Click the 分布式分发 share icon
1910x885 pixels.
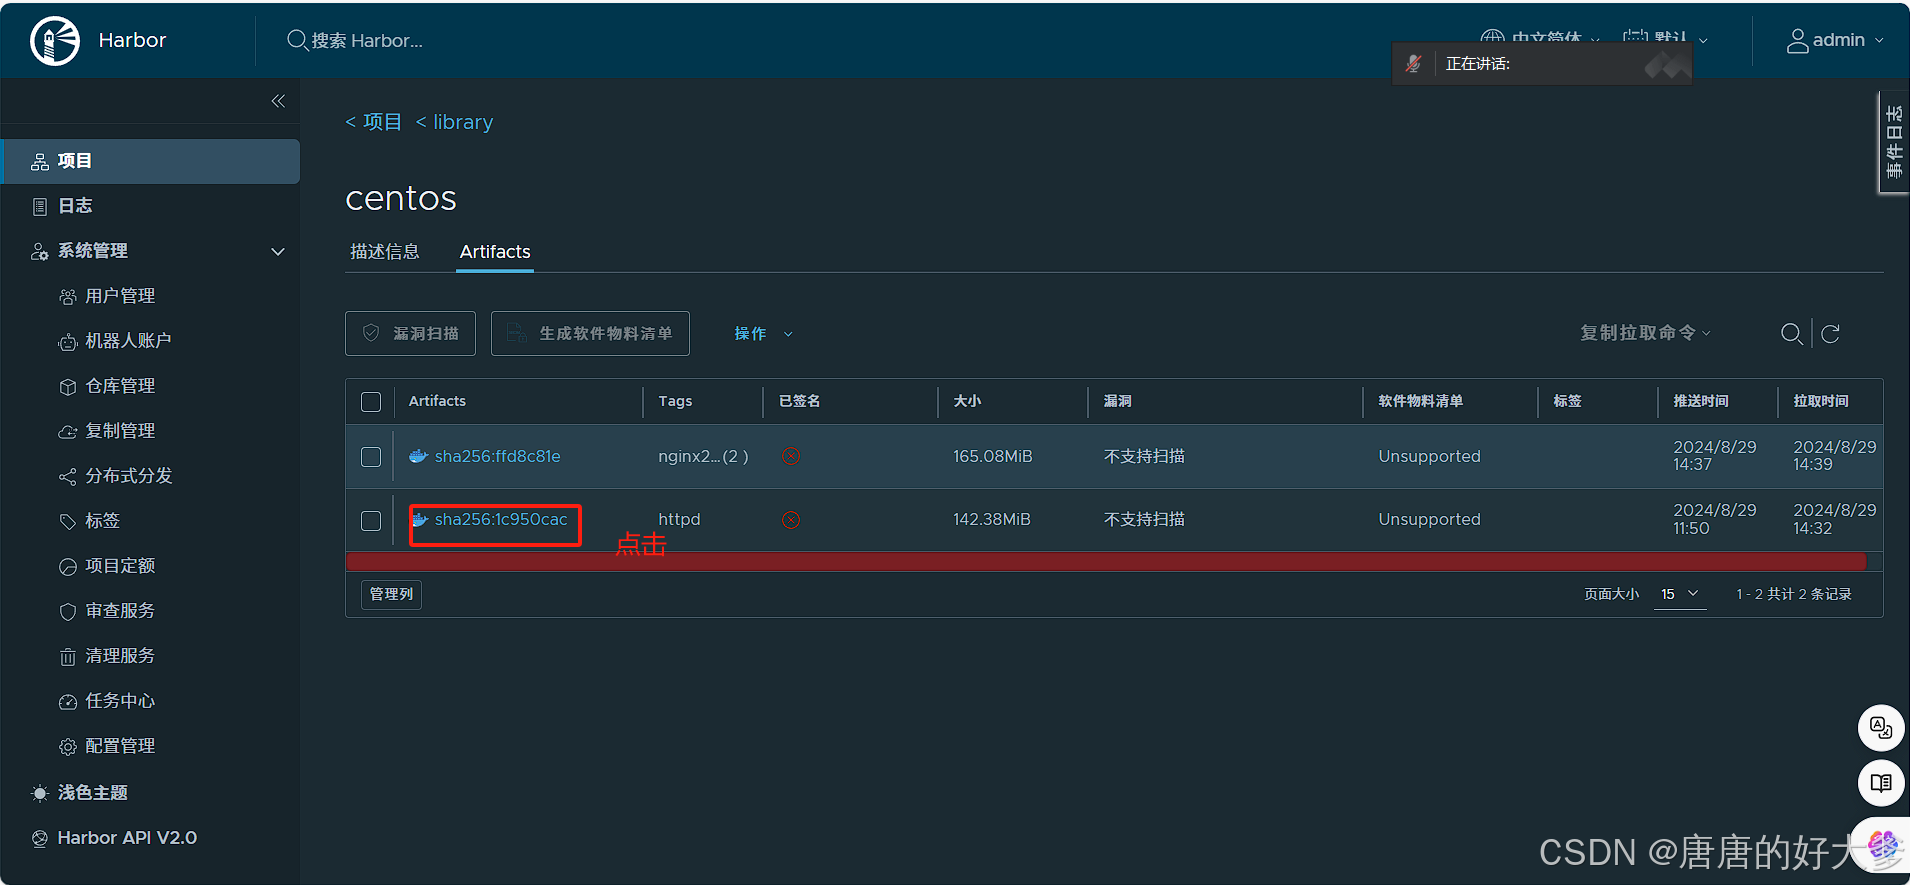tap(68, 477)
